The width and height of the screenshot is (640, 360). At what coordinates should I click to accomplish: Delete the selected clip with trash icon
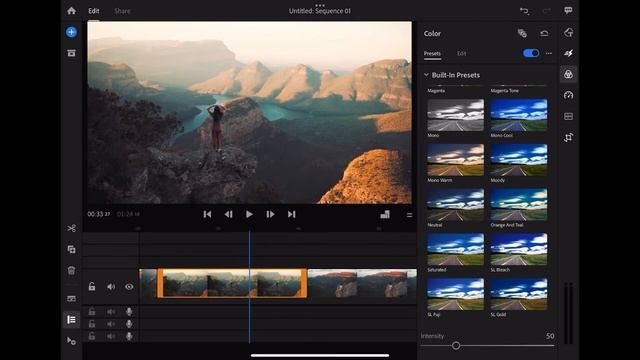tap(71, 270)
